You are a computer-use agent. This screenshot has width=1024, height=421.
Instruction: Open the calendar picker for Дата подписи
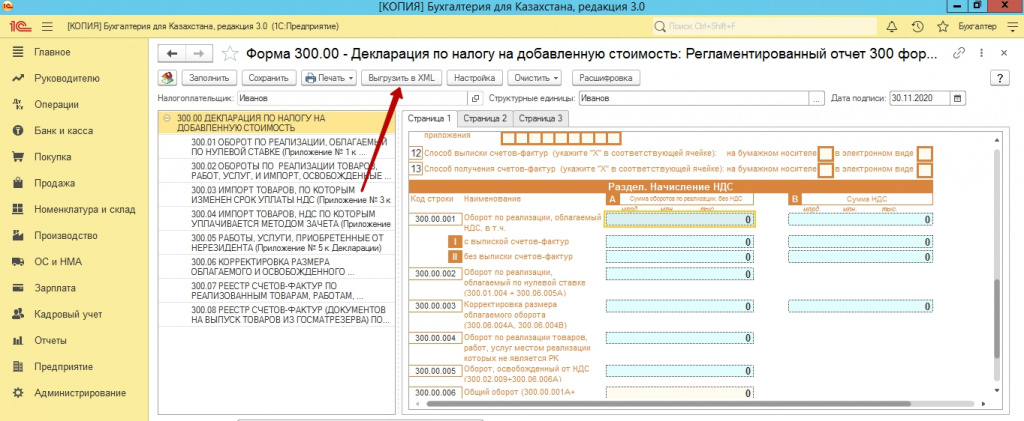958,98
